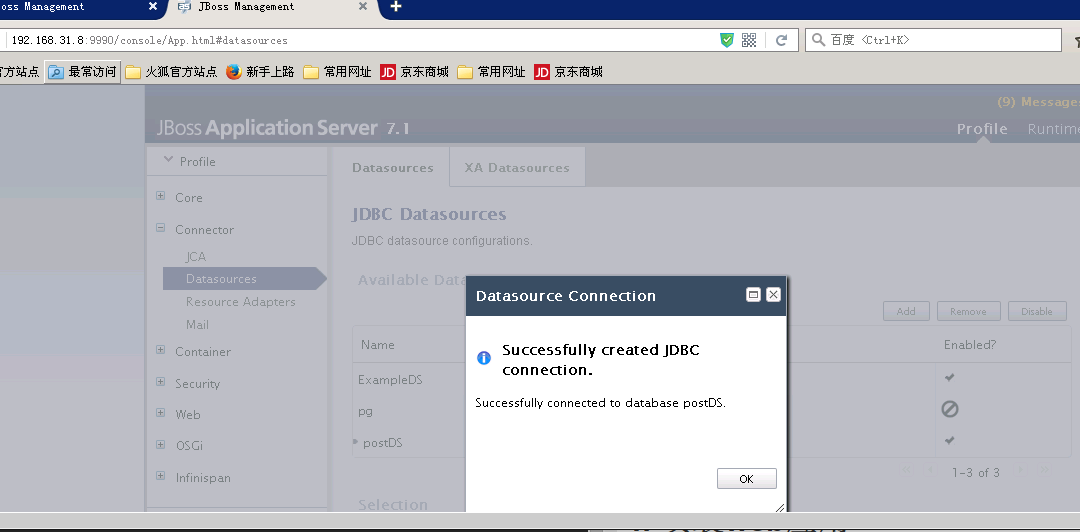Collapse the Connector tree node

tap(161, 229)
